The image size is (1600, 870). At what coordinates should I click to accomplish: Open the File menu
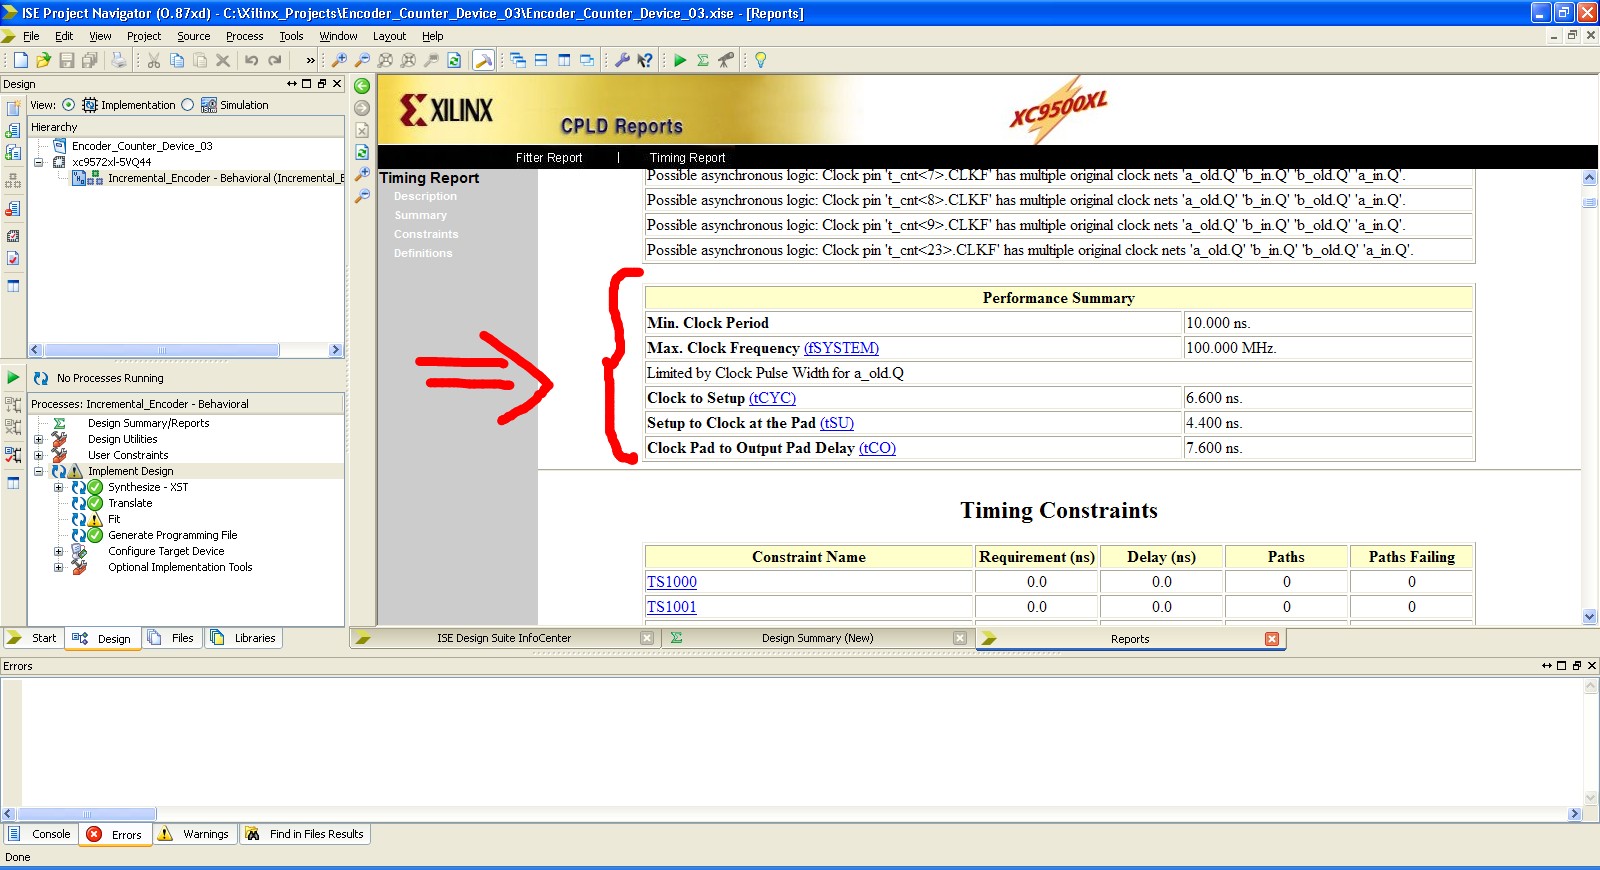tap(31, 36)
